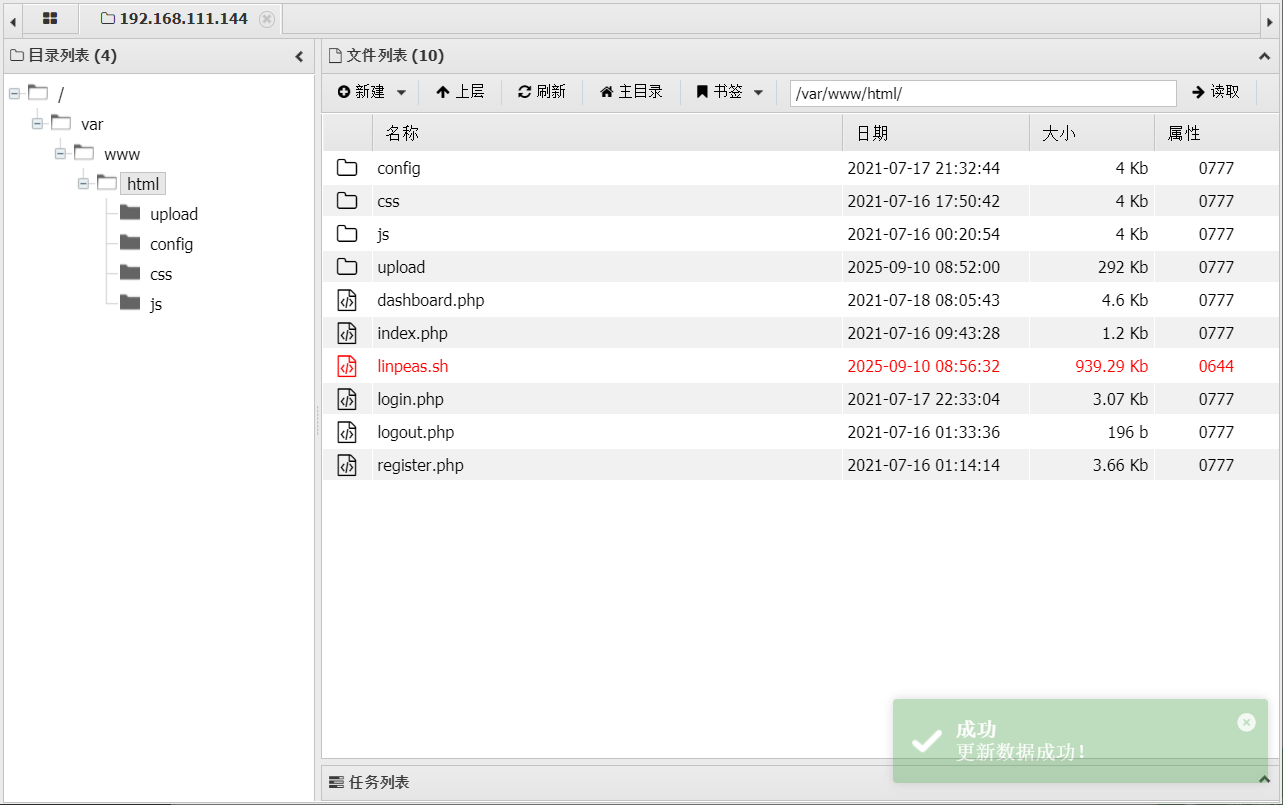1283x805 pixels.
Task: Collapse the var tree node
Action: point(37,123)
